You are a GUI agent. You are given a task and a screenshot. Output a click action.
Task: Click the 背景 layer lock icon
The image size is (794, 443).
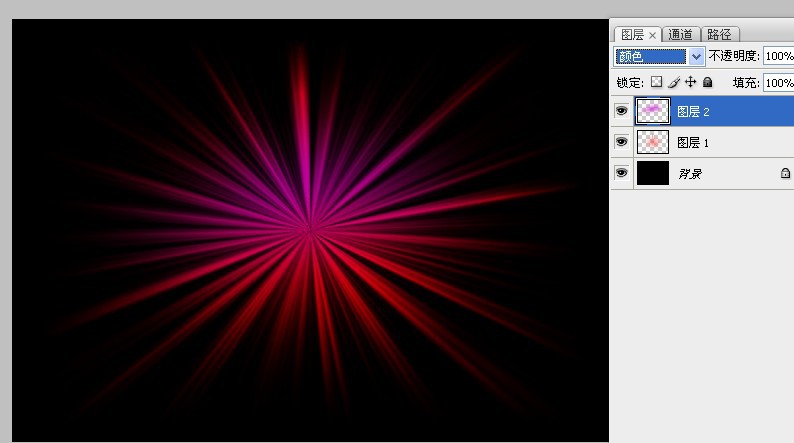785,173
